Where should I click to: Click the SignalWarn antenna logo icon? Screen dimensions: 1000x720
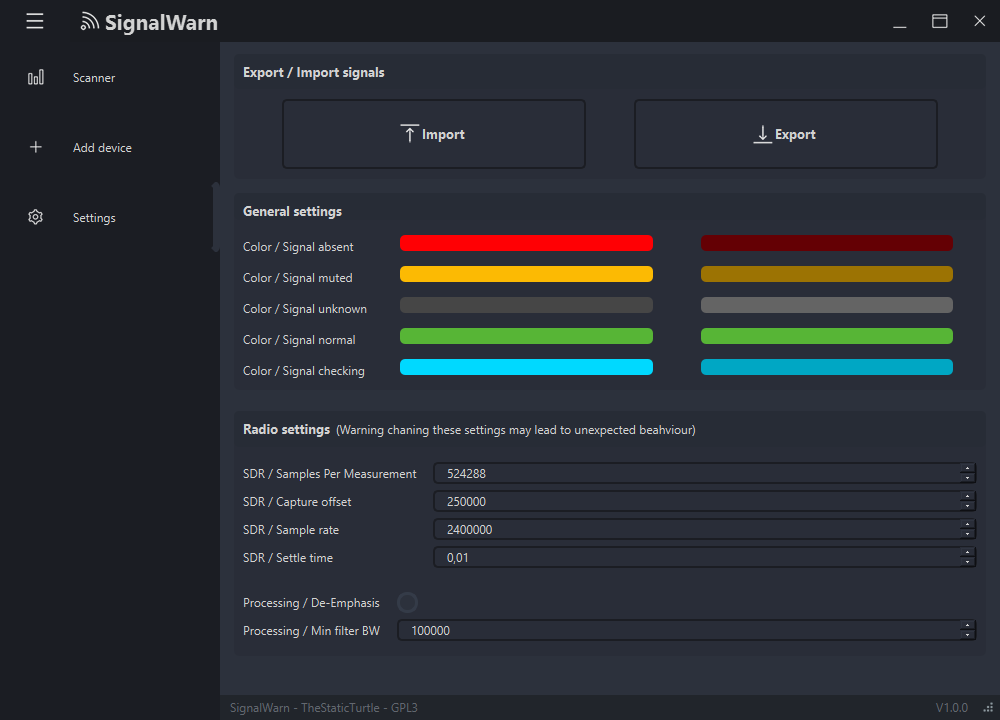coord(91,21)
